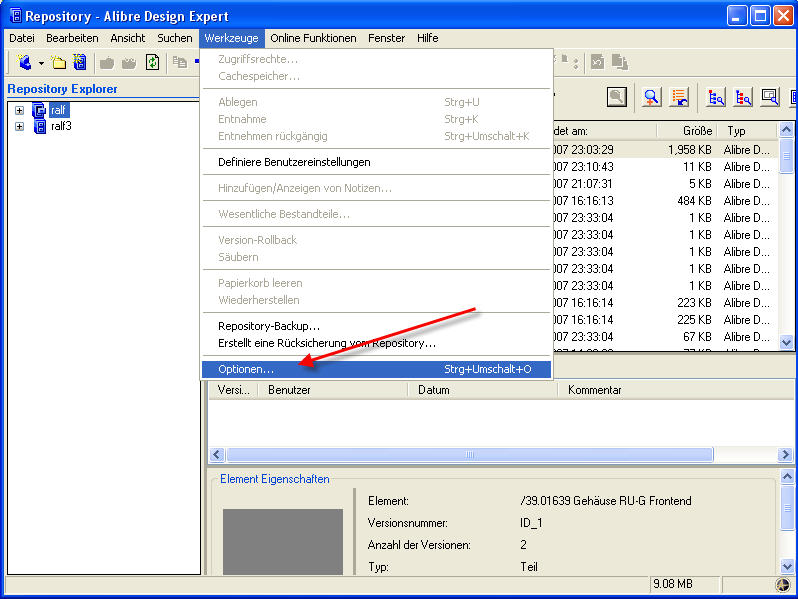The image size is (798, 599).
Task: Click the application icon in title bar
Action: click(16, 16)
